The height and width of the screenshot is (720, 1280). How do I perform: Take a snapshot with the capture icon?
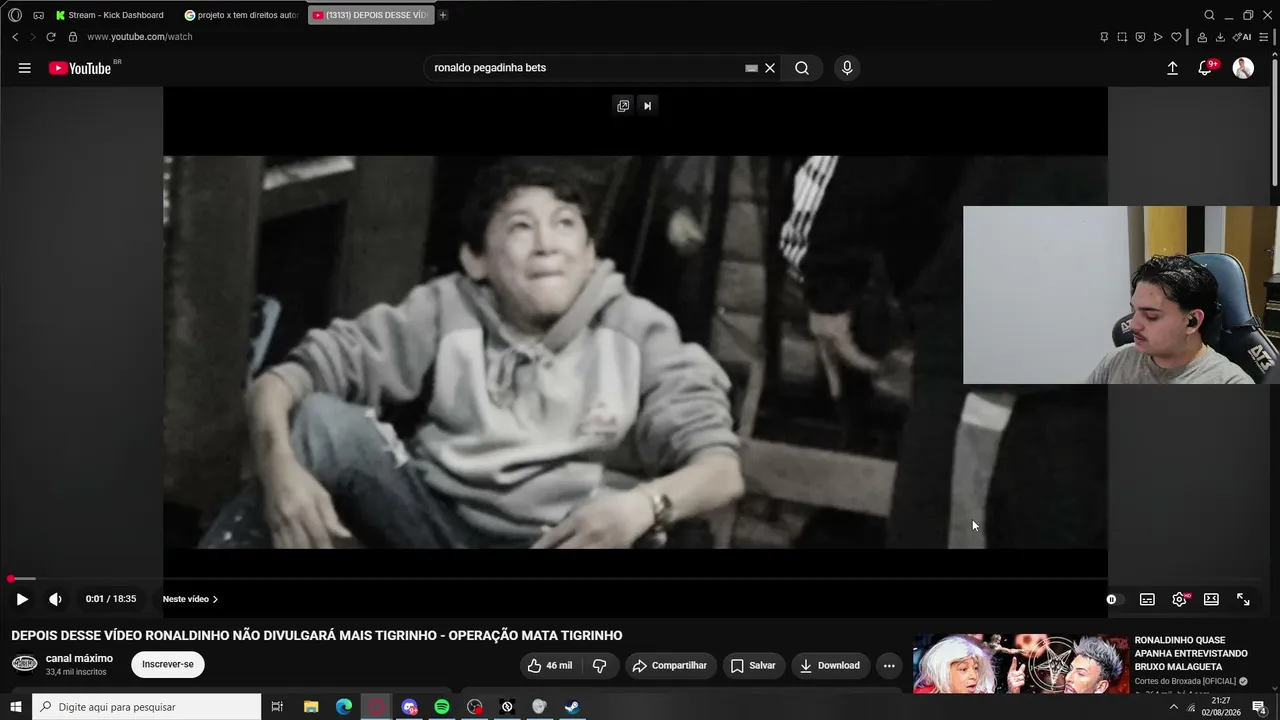pos(1122,37)
